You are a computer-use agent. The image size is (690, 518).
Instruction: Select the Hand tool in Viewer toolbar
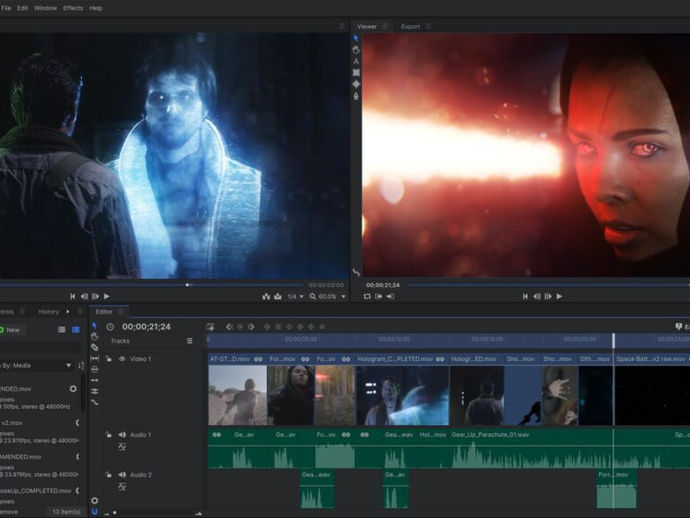coord(356,48)
